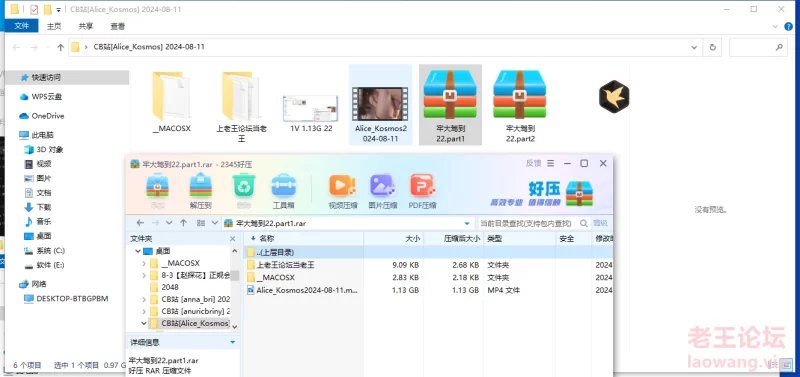Viewport: 800px width, 377px height.
Task: Select the 牢大驾到22.part2 archive in Explorer
Action: (x=520, y=105)
